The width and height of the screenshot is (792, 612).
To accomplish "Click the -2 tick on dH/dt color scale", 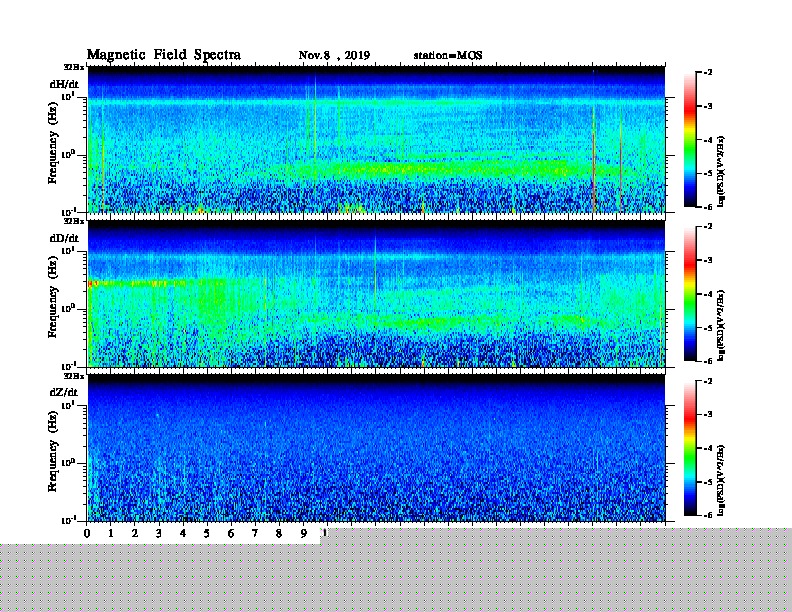I will (708, 73).
